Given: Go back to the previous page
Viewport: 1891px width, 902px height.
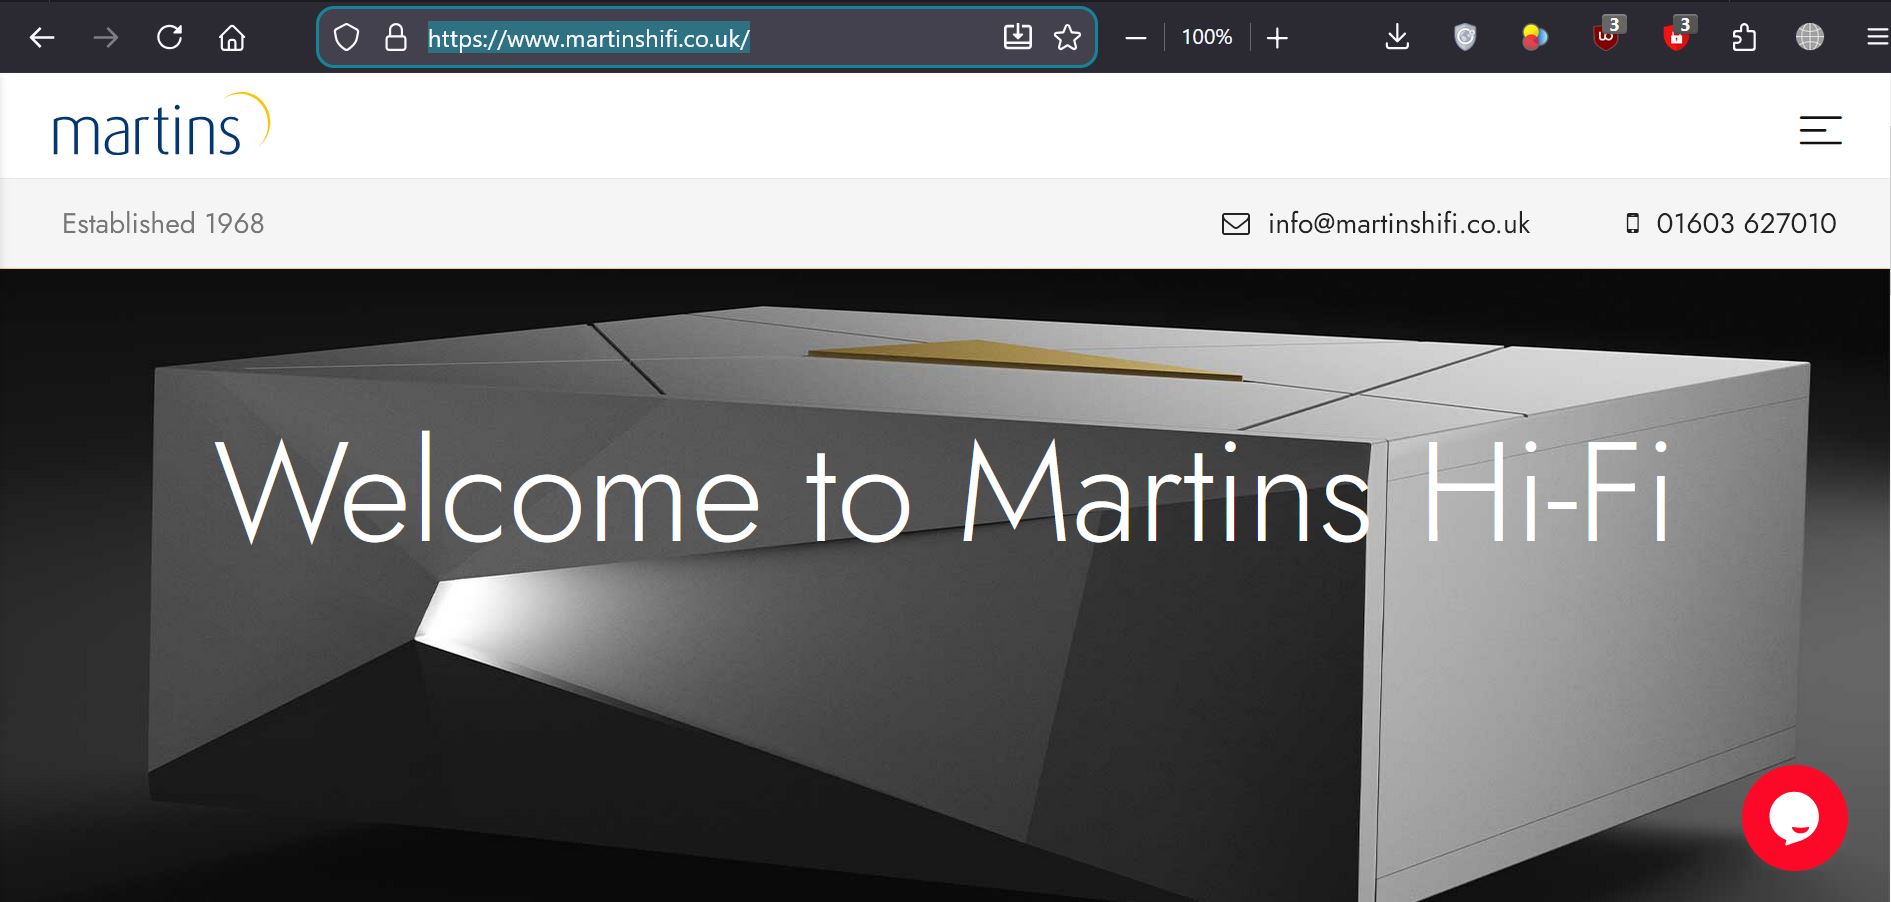Looking at the screenshot, I should (42, 38).
